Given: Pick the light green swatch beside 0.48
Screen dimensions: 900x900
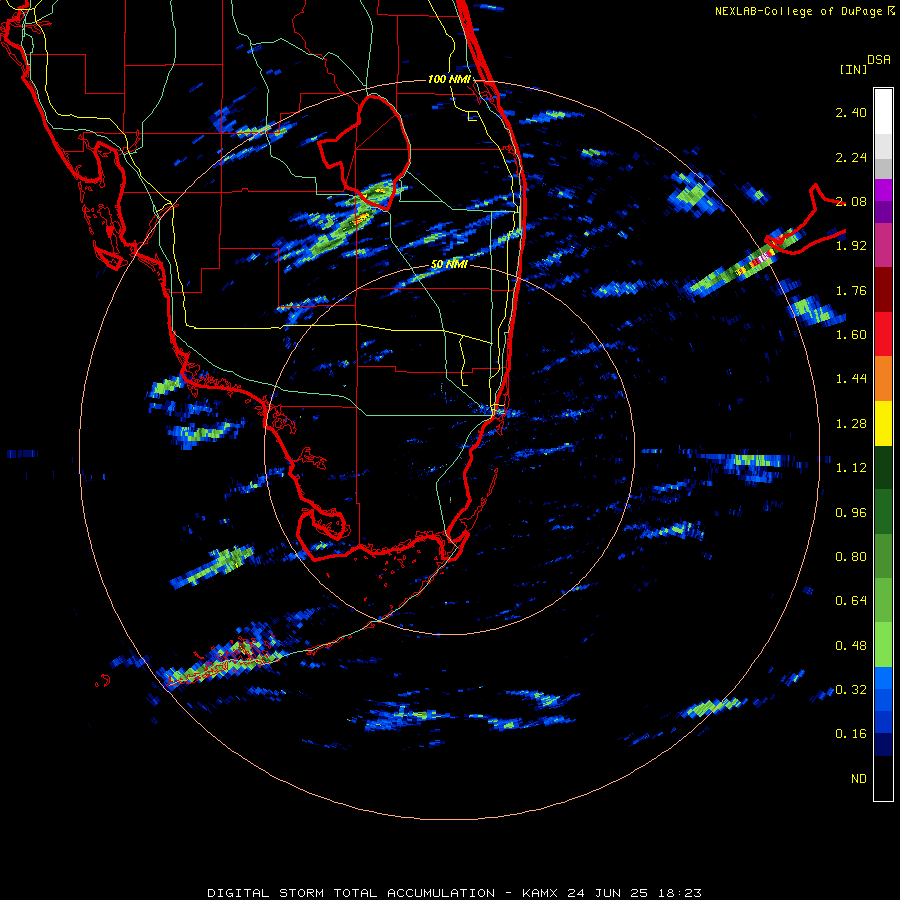Looking at the screenshot, I should click(883, 645).
